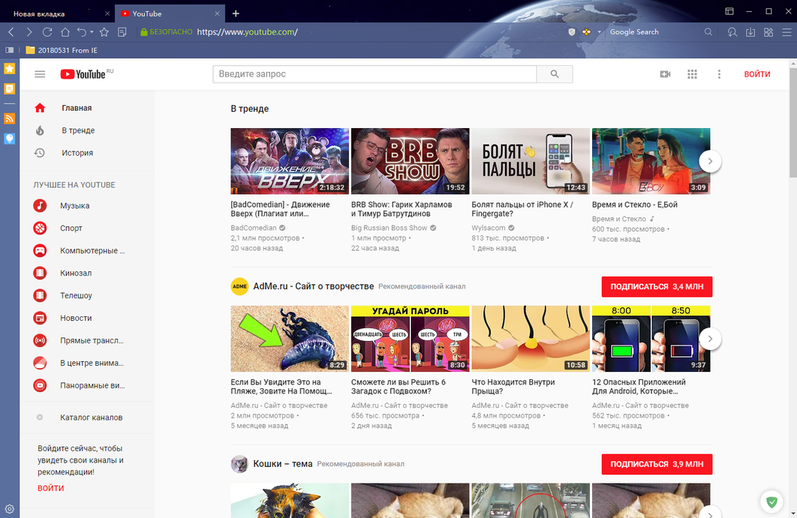Subscribe to AdMe.ru channel

657,287
